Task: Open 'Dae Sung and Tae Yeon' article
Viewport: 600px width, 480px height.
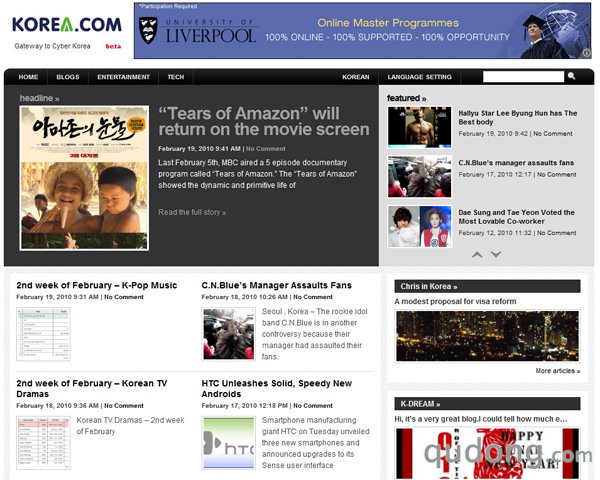Action: (x=516, y=217)
